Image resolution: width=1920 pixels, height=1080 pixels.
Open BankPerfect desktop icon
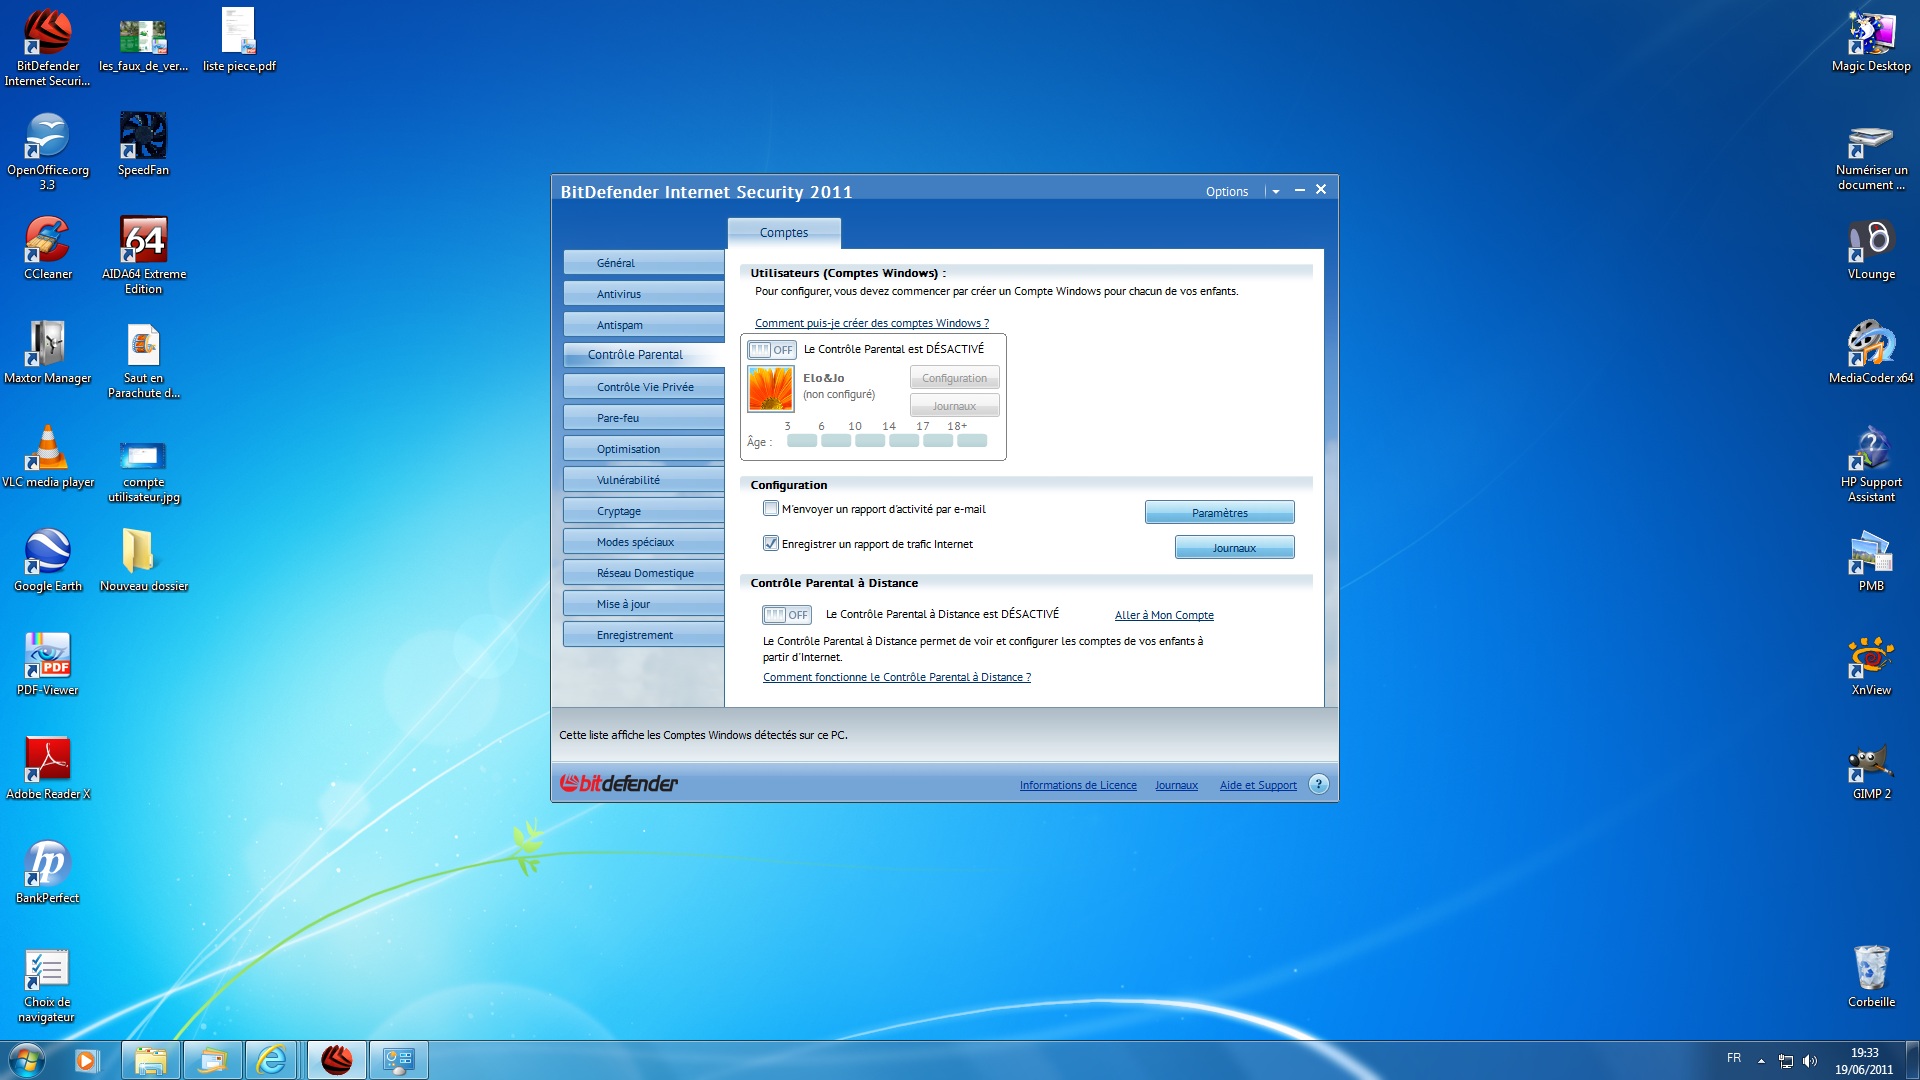[48, 871]
